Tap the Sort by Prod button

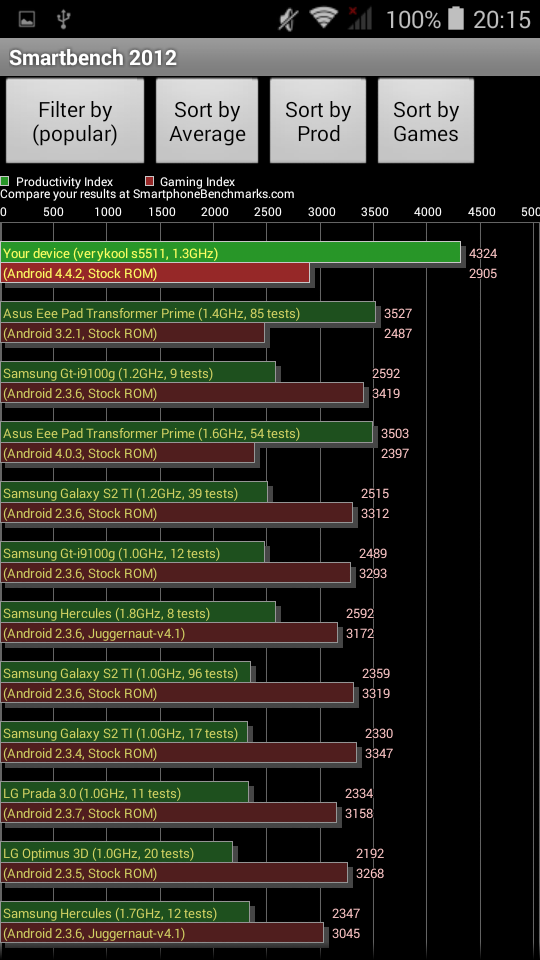tap(318, 121)
